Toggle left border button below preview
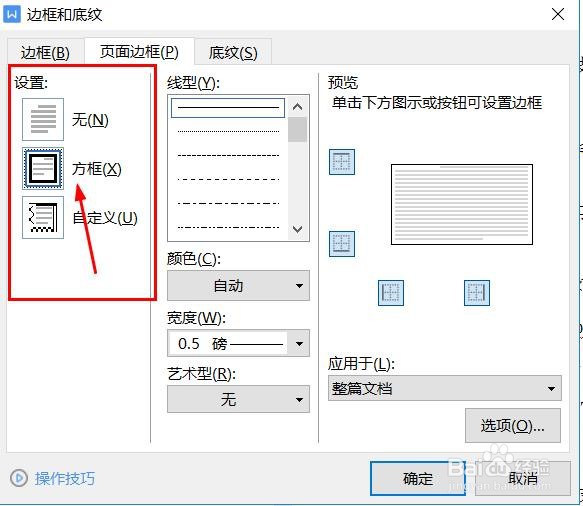 (391, 293)
